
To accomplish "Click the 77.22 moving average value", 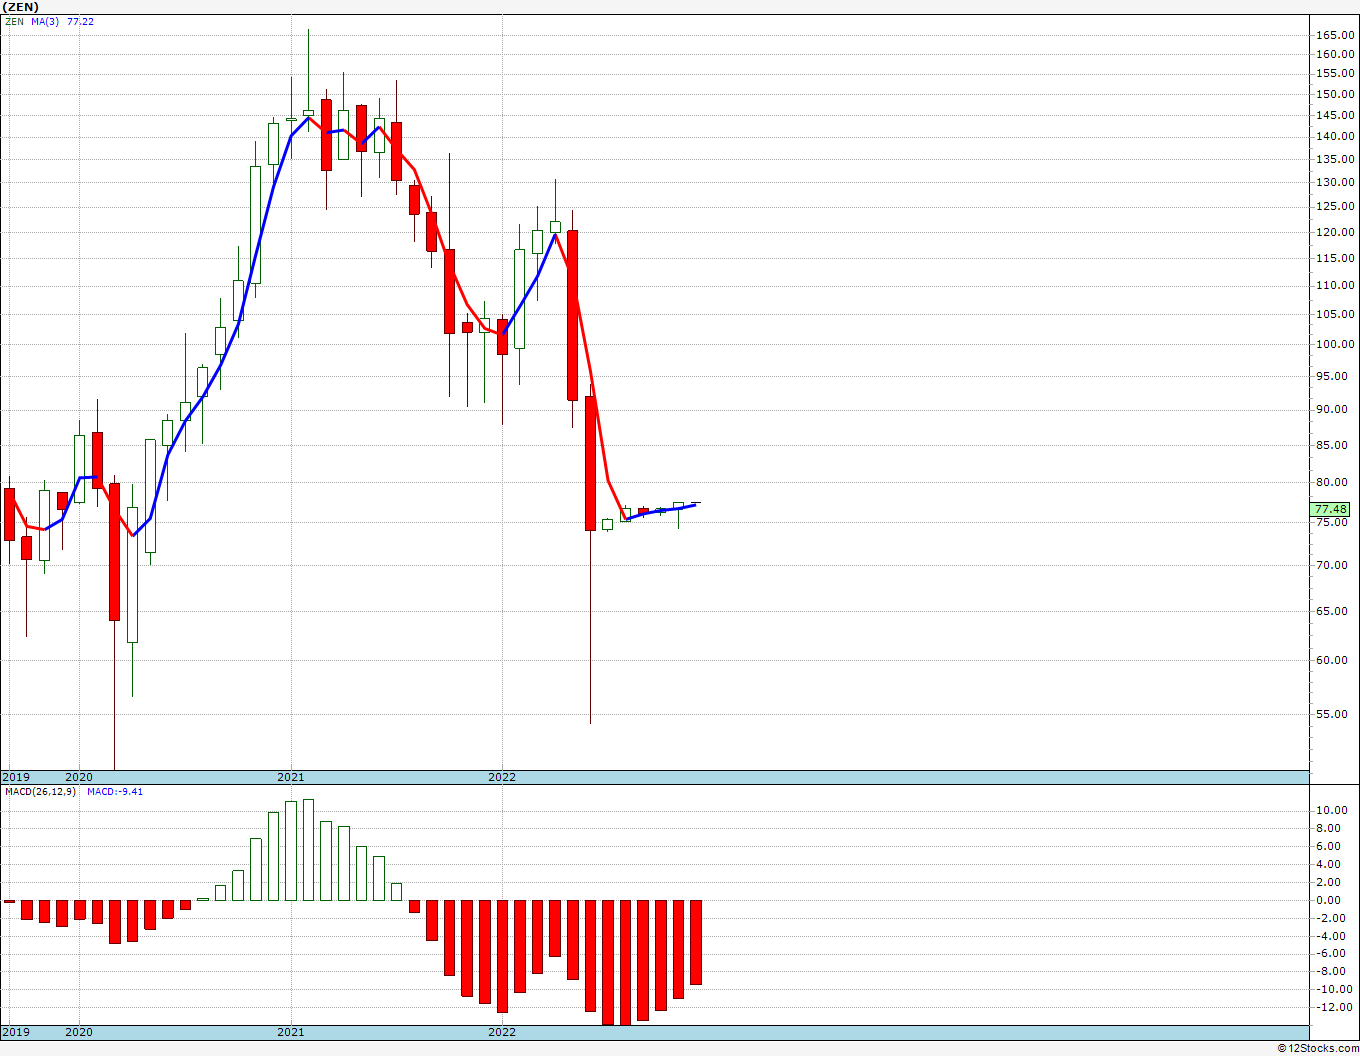I will pyautogui.click(x=80, y=21).
